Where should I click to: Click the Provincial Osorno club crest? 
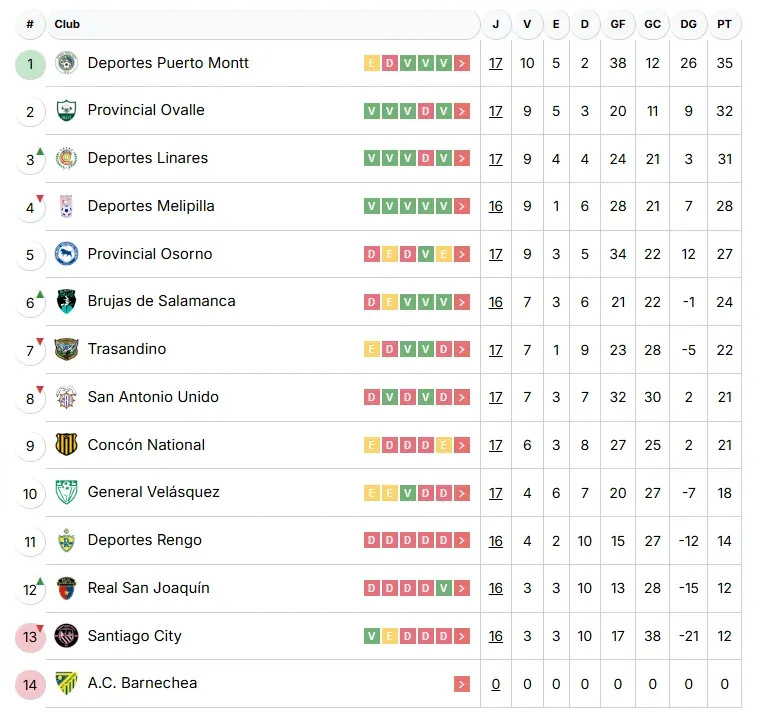(66, 254)
